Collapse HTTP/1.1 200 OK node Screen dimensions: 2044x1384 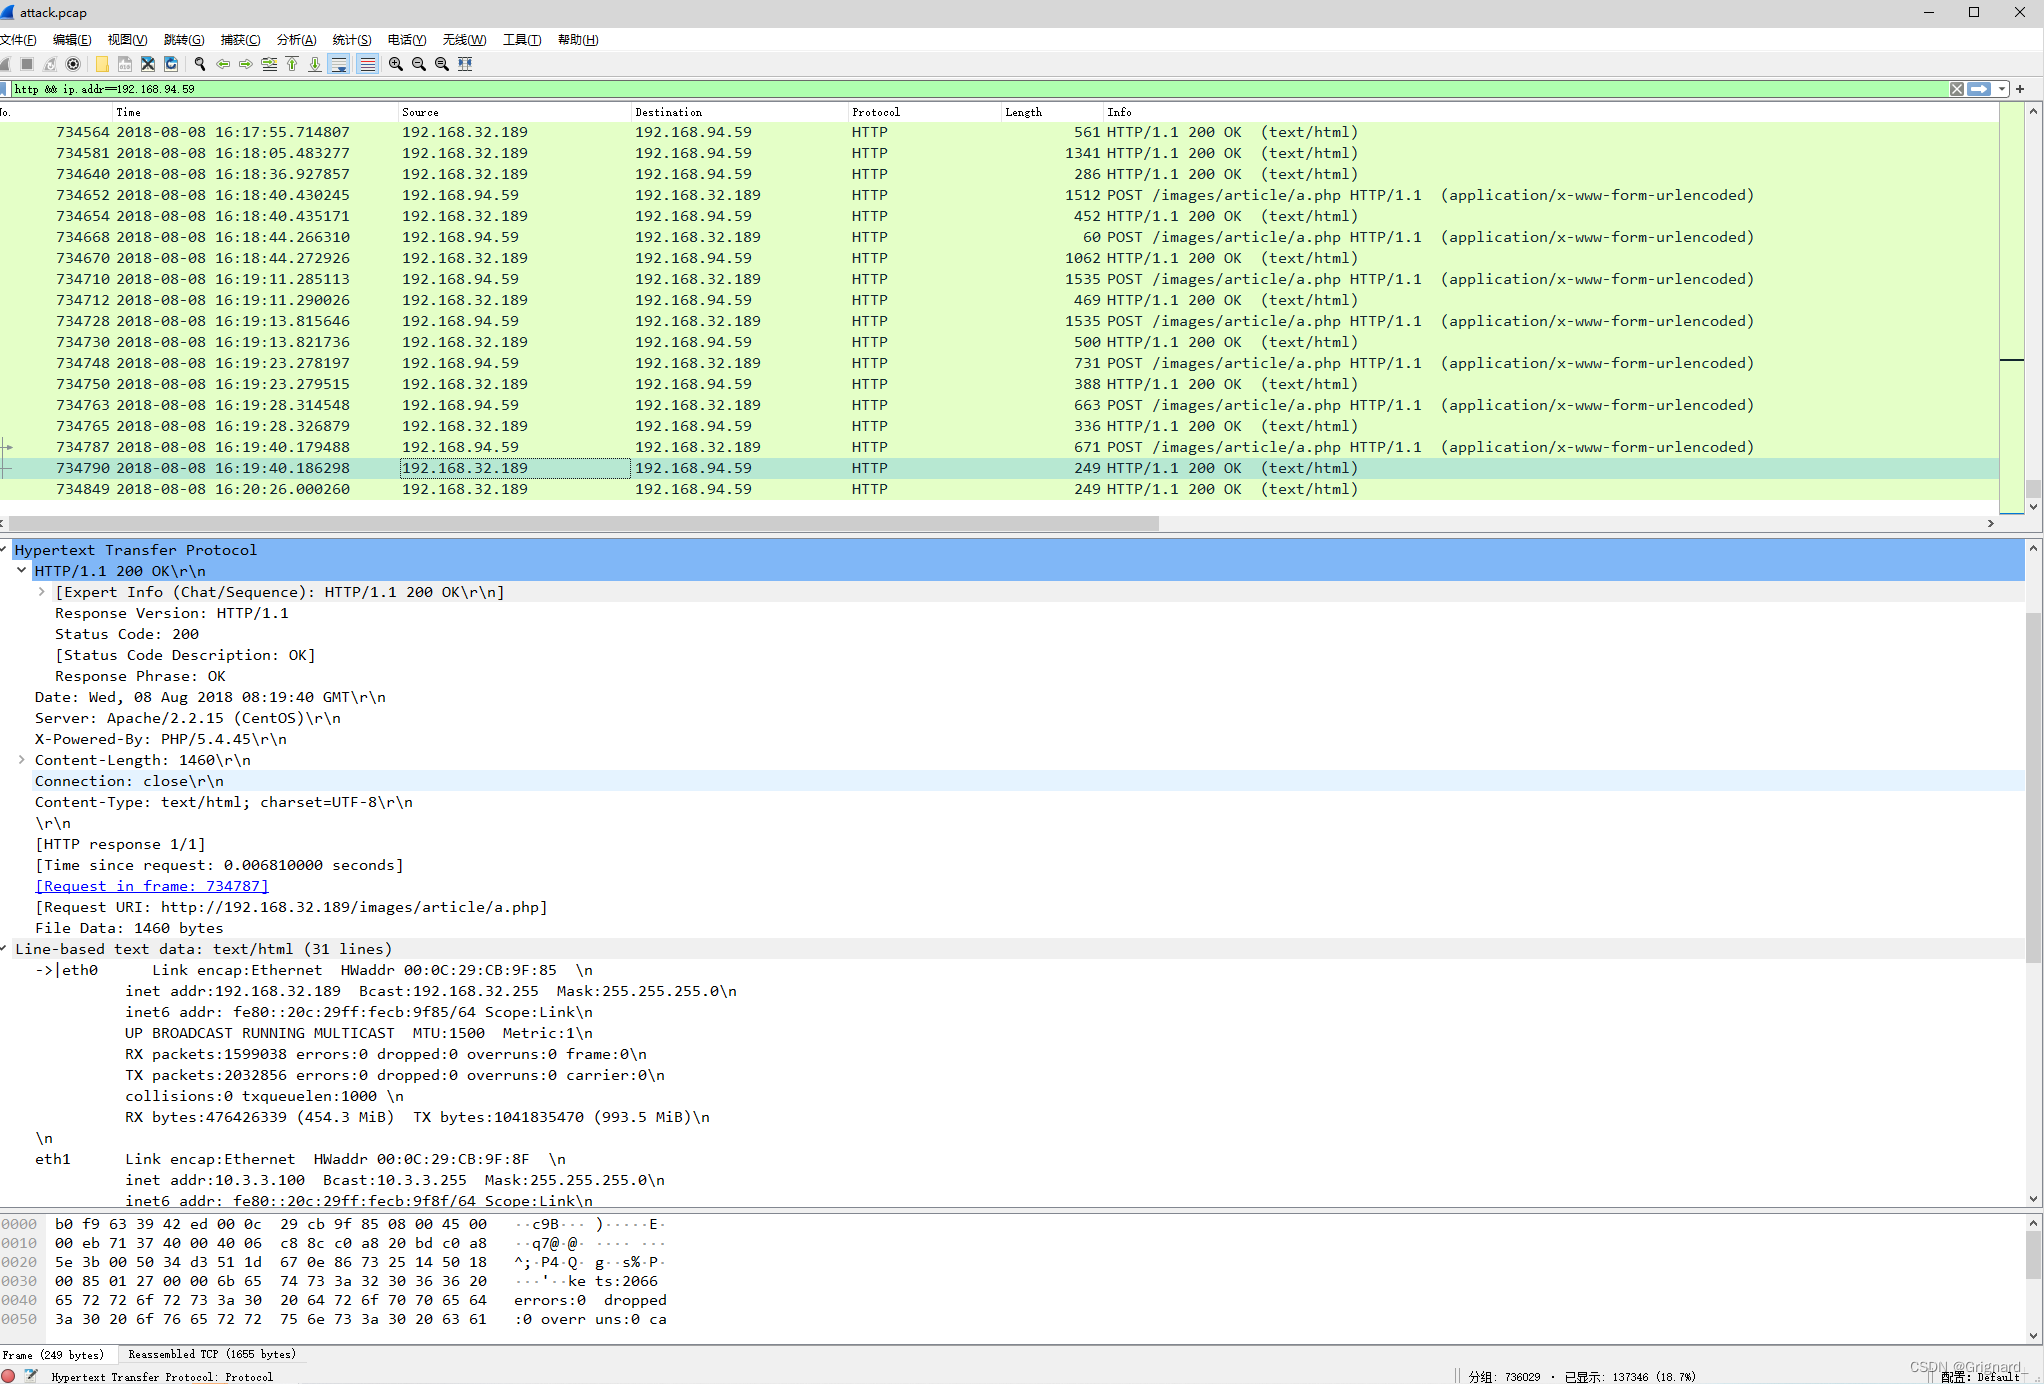22,571
